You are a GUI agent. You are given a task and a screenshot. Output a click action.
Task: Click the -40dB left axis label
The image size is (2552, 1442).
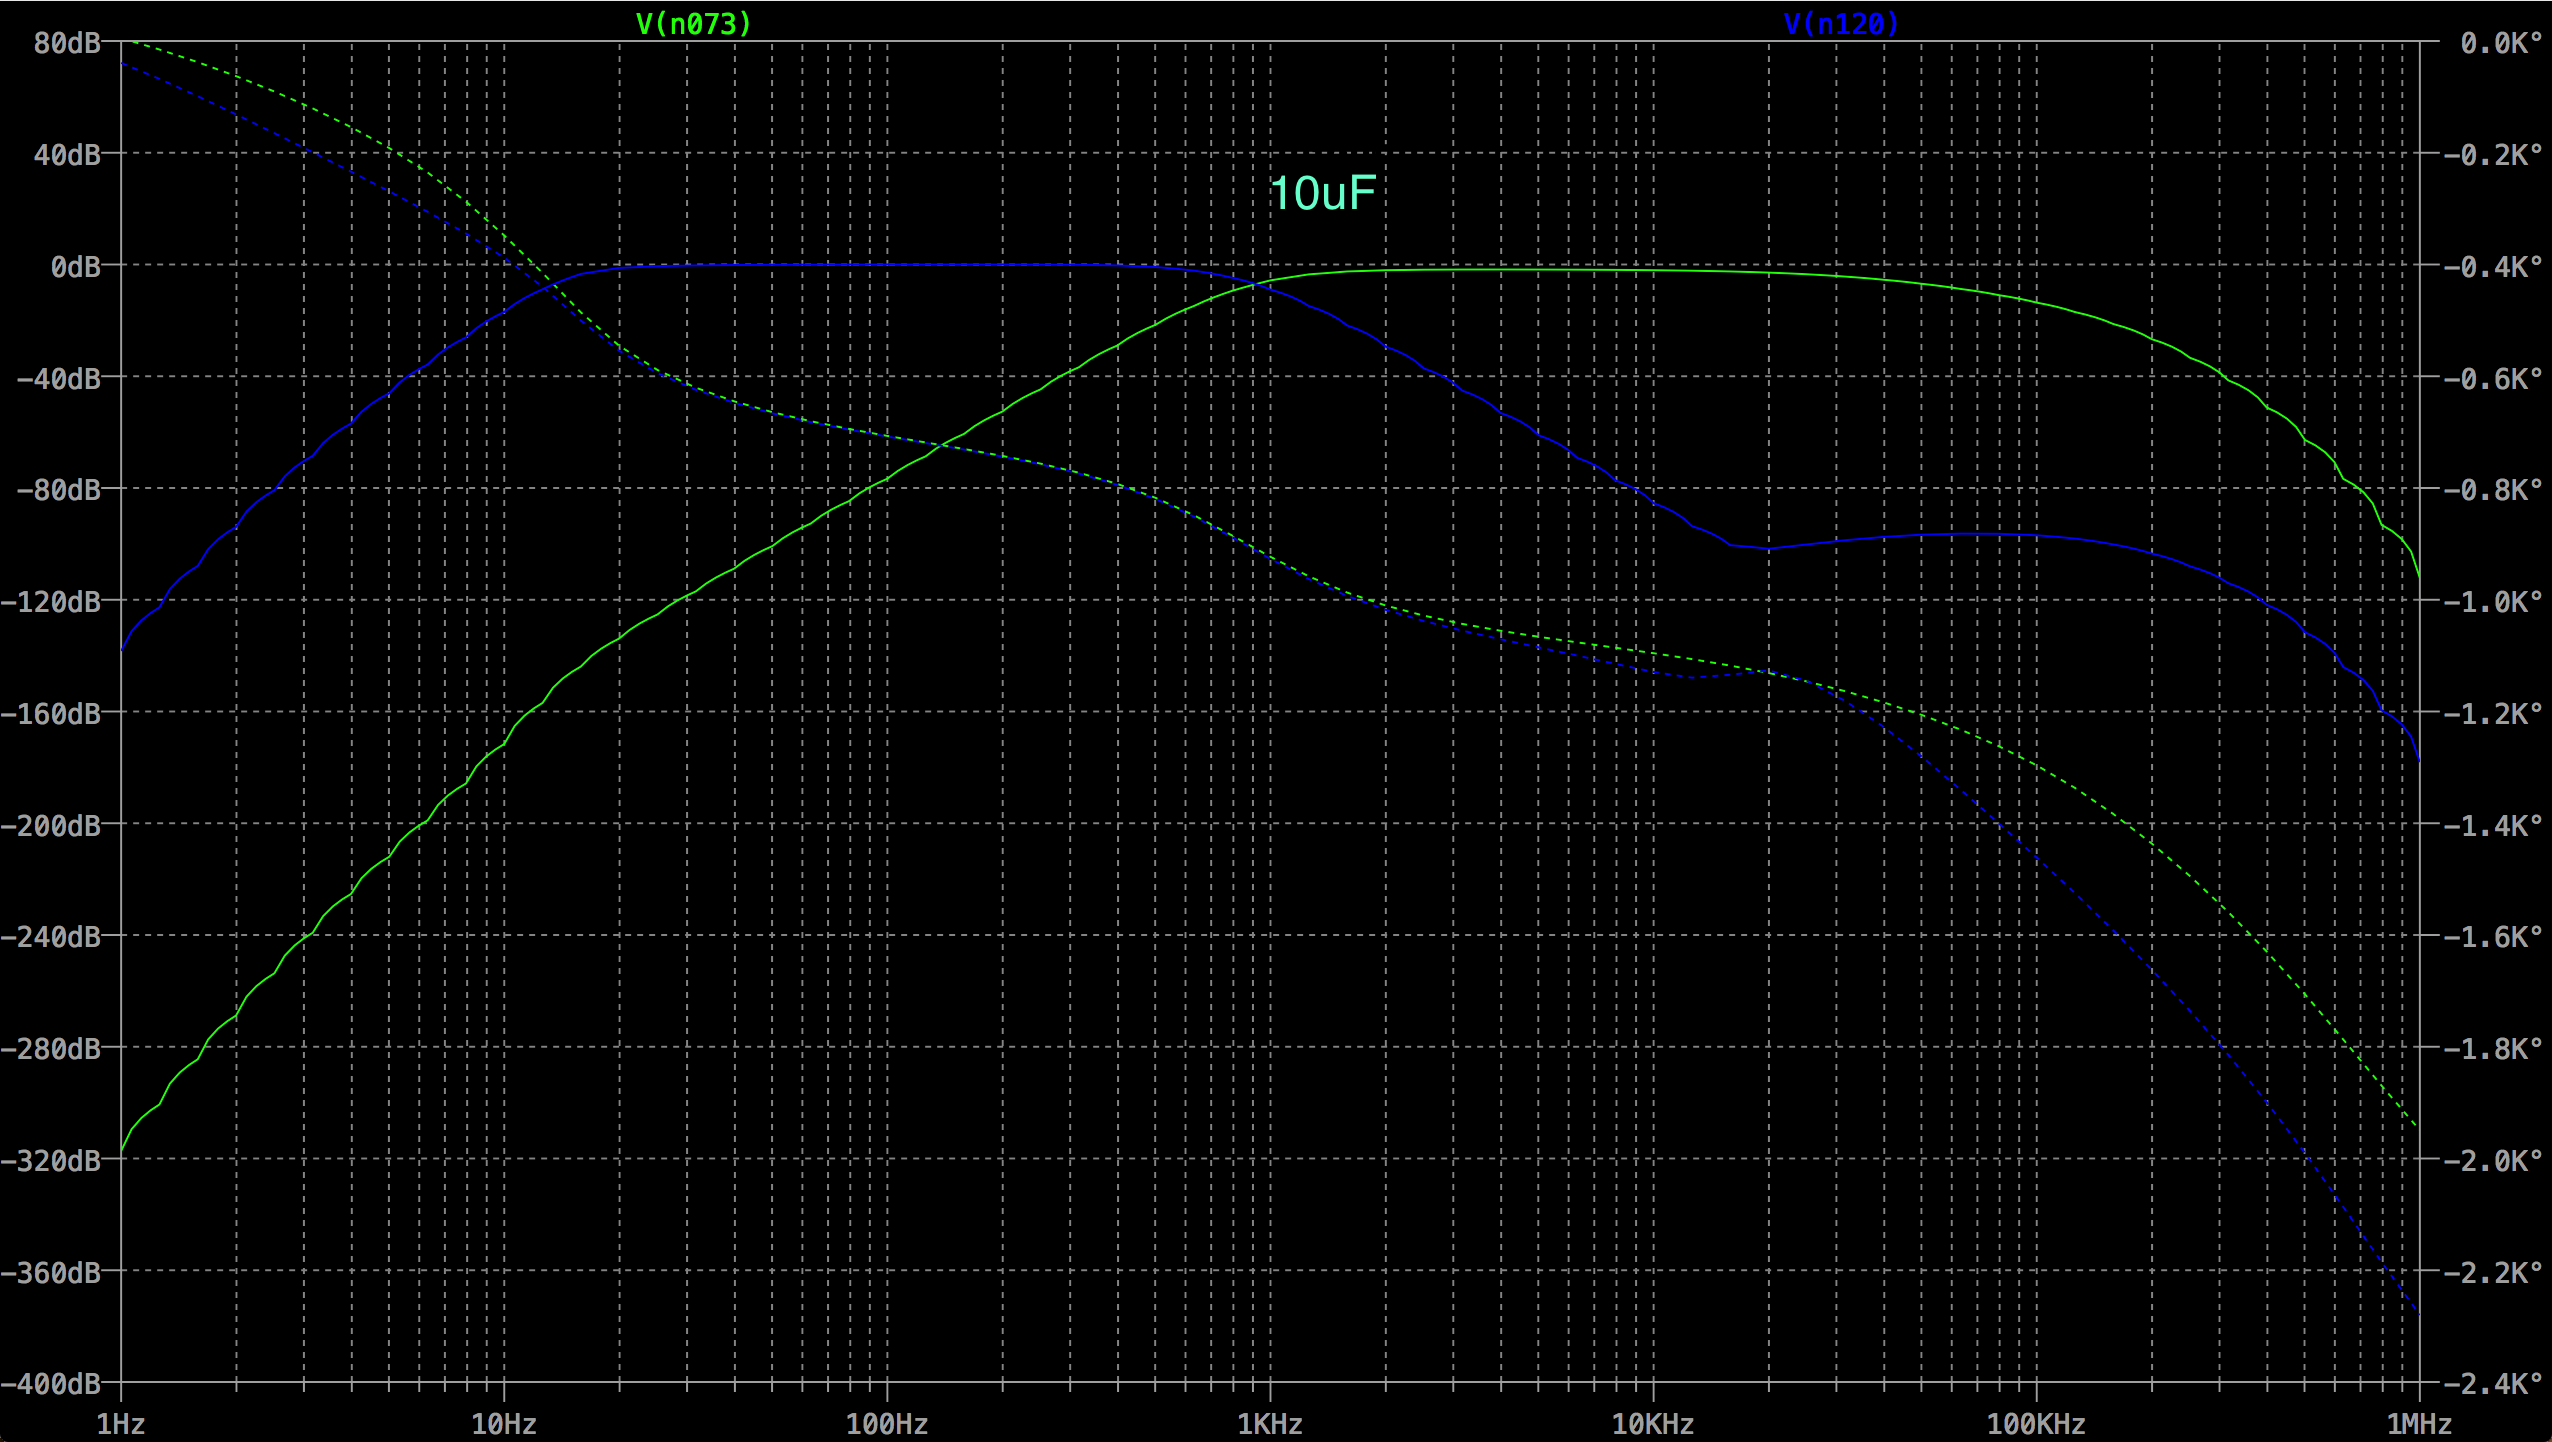coord(59,379)
